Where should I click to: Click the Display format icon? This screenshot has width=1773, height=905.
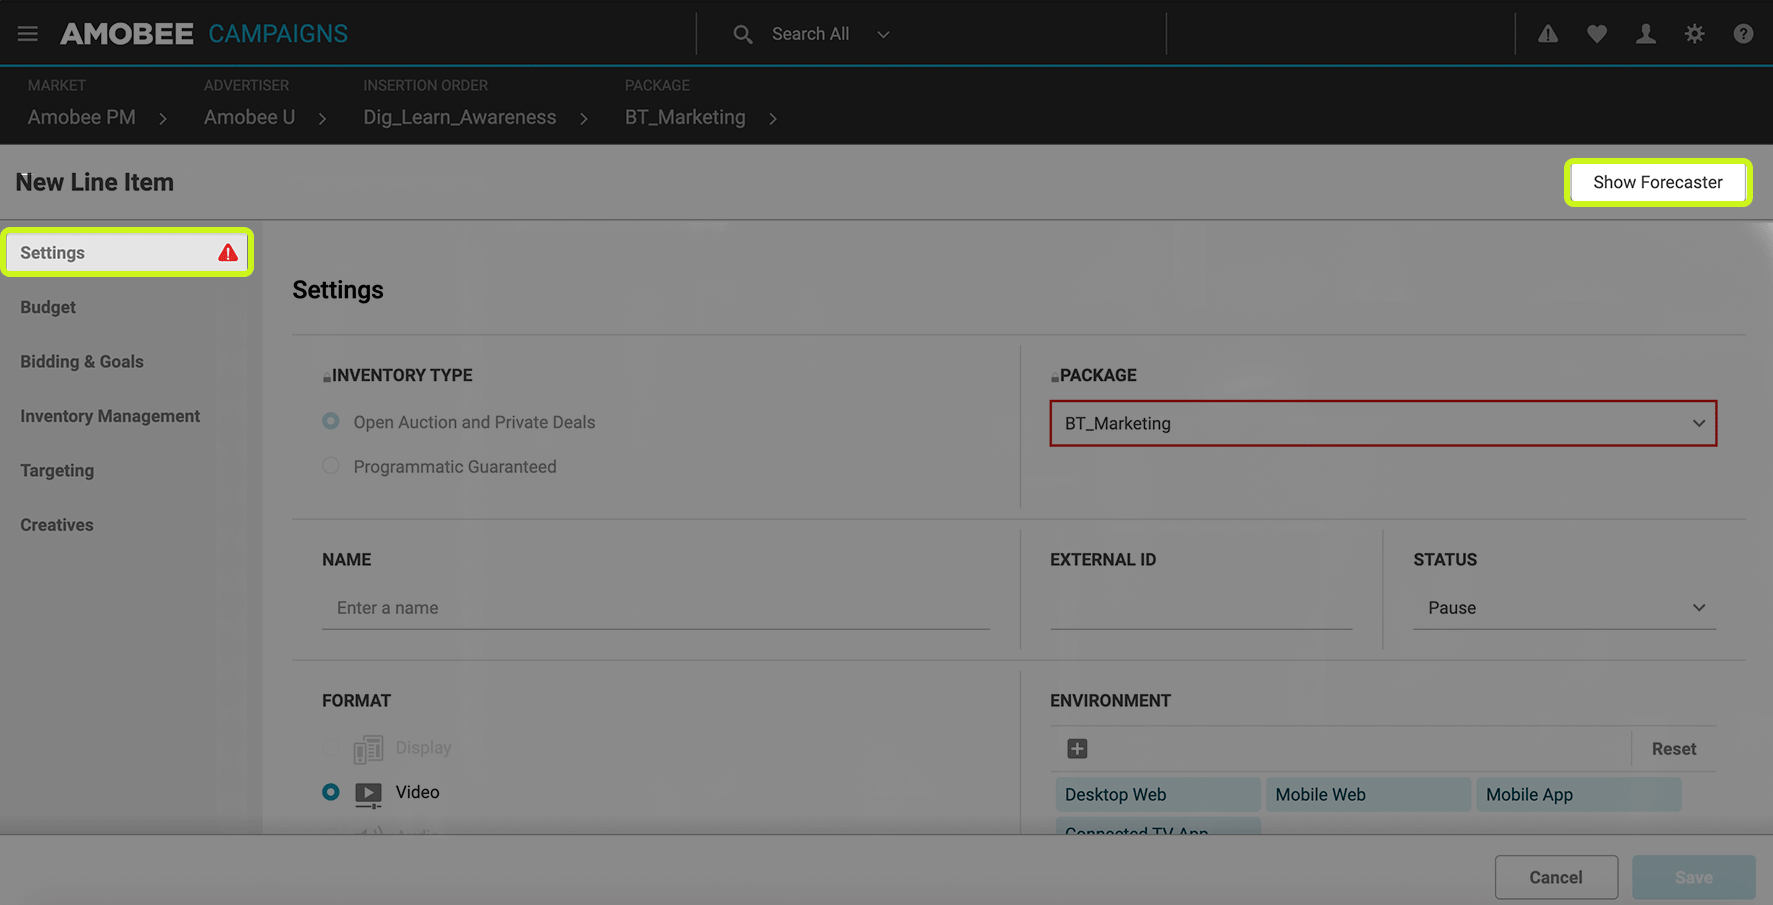point(368,749)
